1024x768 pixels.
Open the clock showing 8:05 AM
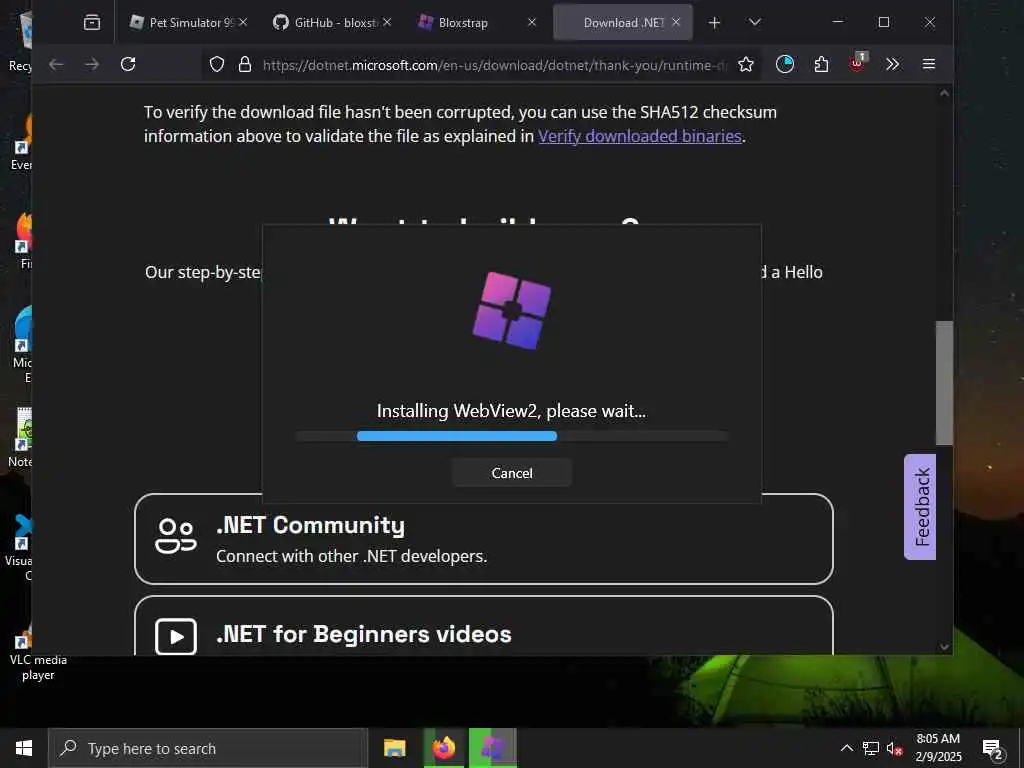[938, 748]
